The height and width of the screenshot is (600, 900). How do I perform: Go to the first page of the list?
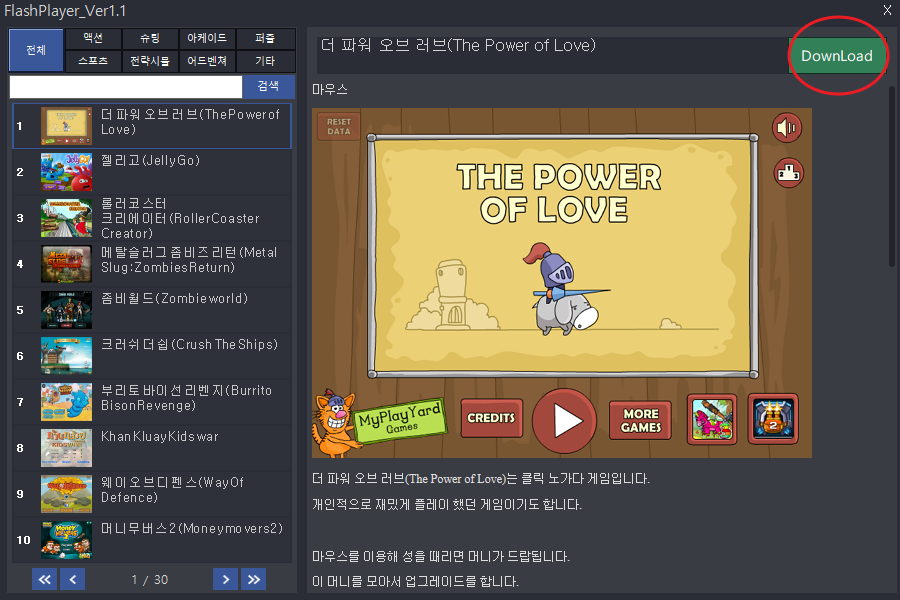click(x=44, y=579)
